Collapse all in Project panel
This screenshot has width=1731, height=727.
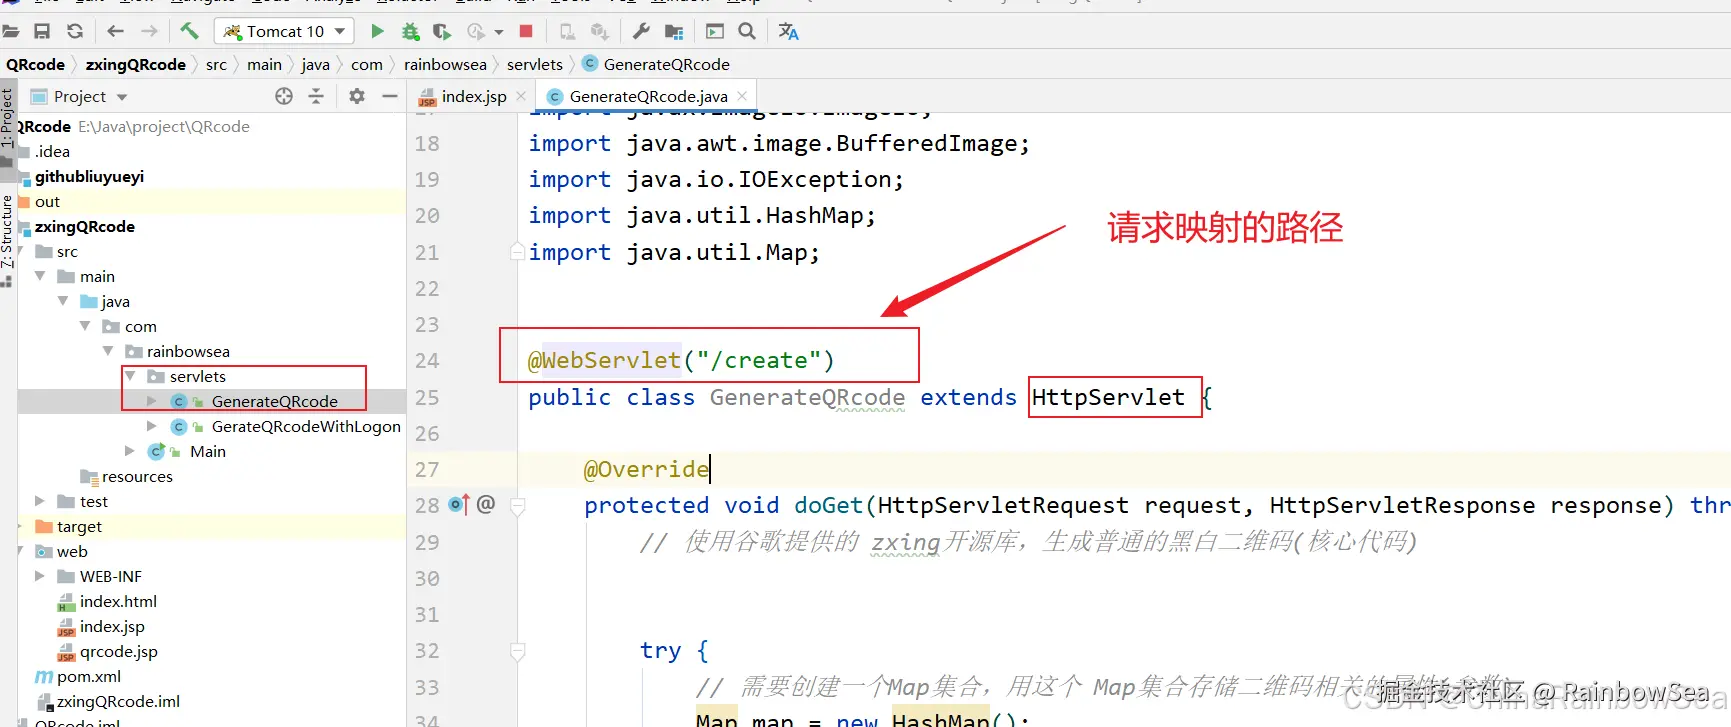pyautogui.click(x=316, y=96)
